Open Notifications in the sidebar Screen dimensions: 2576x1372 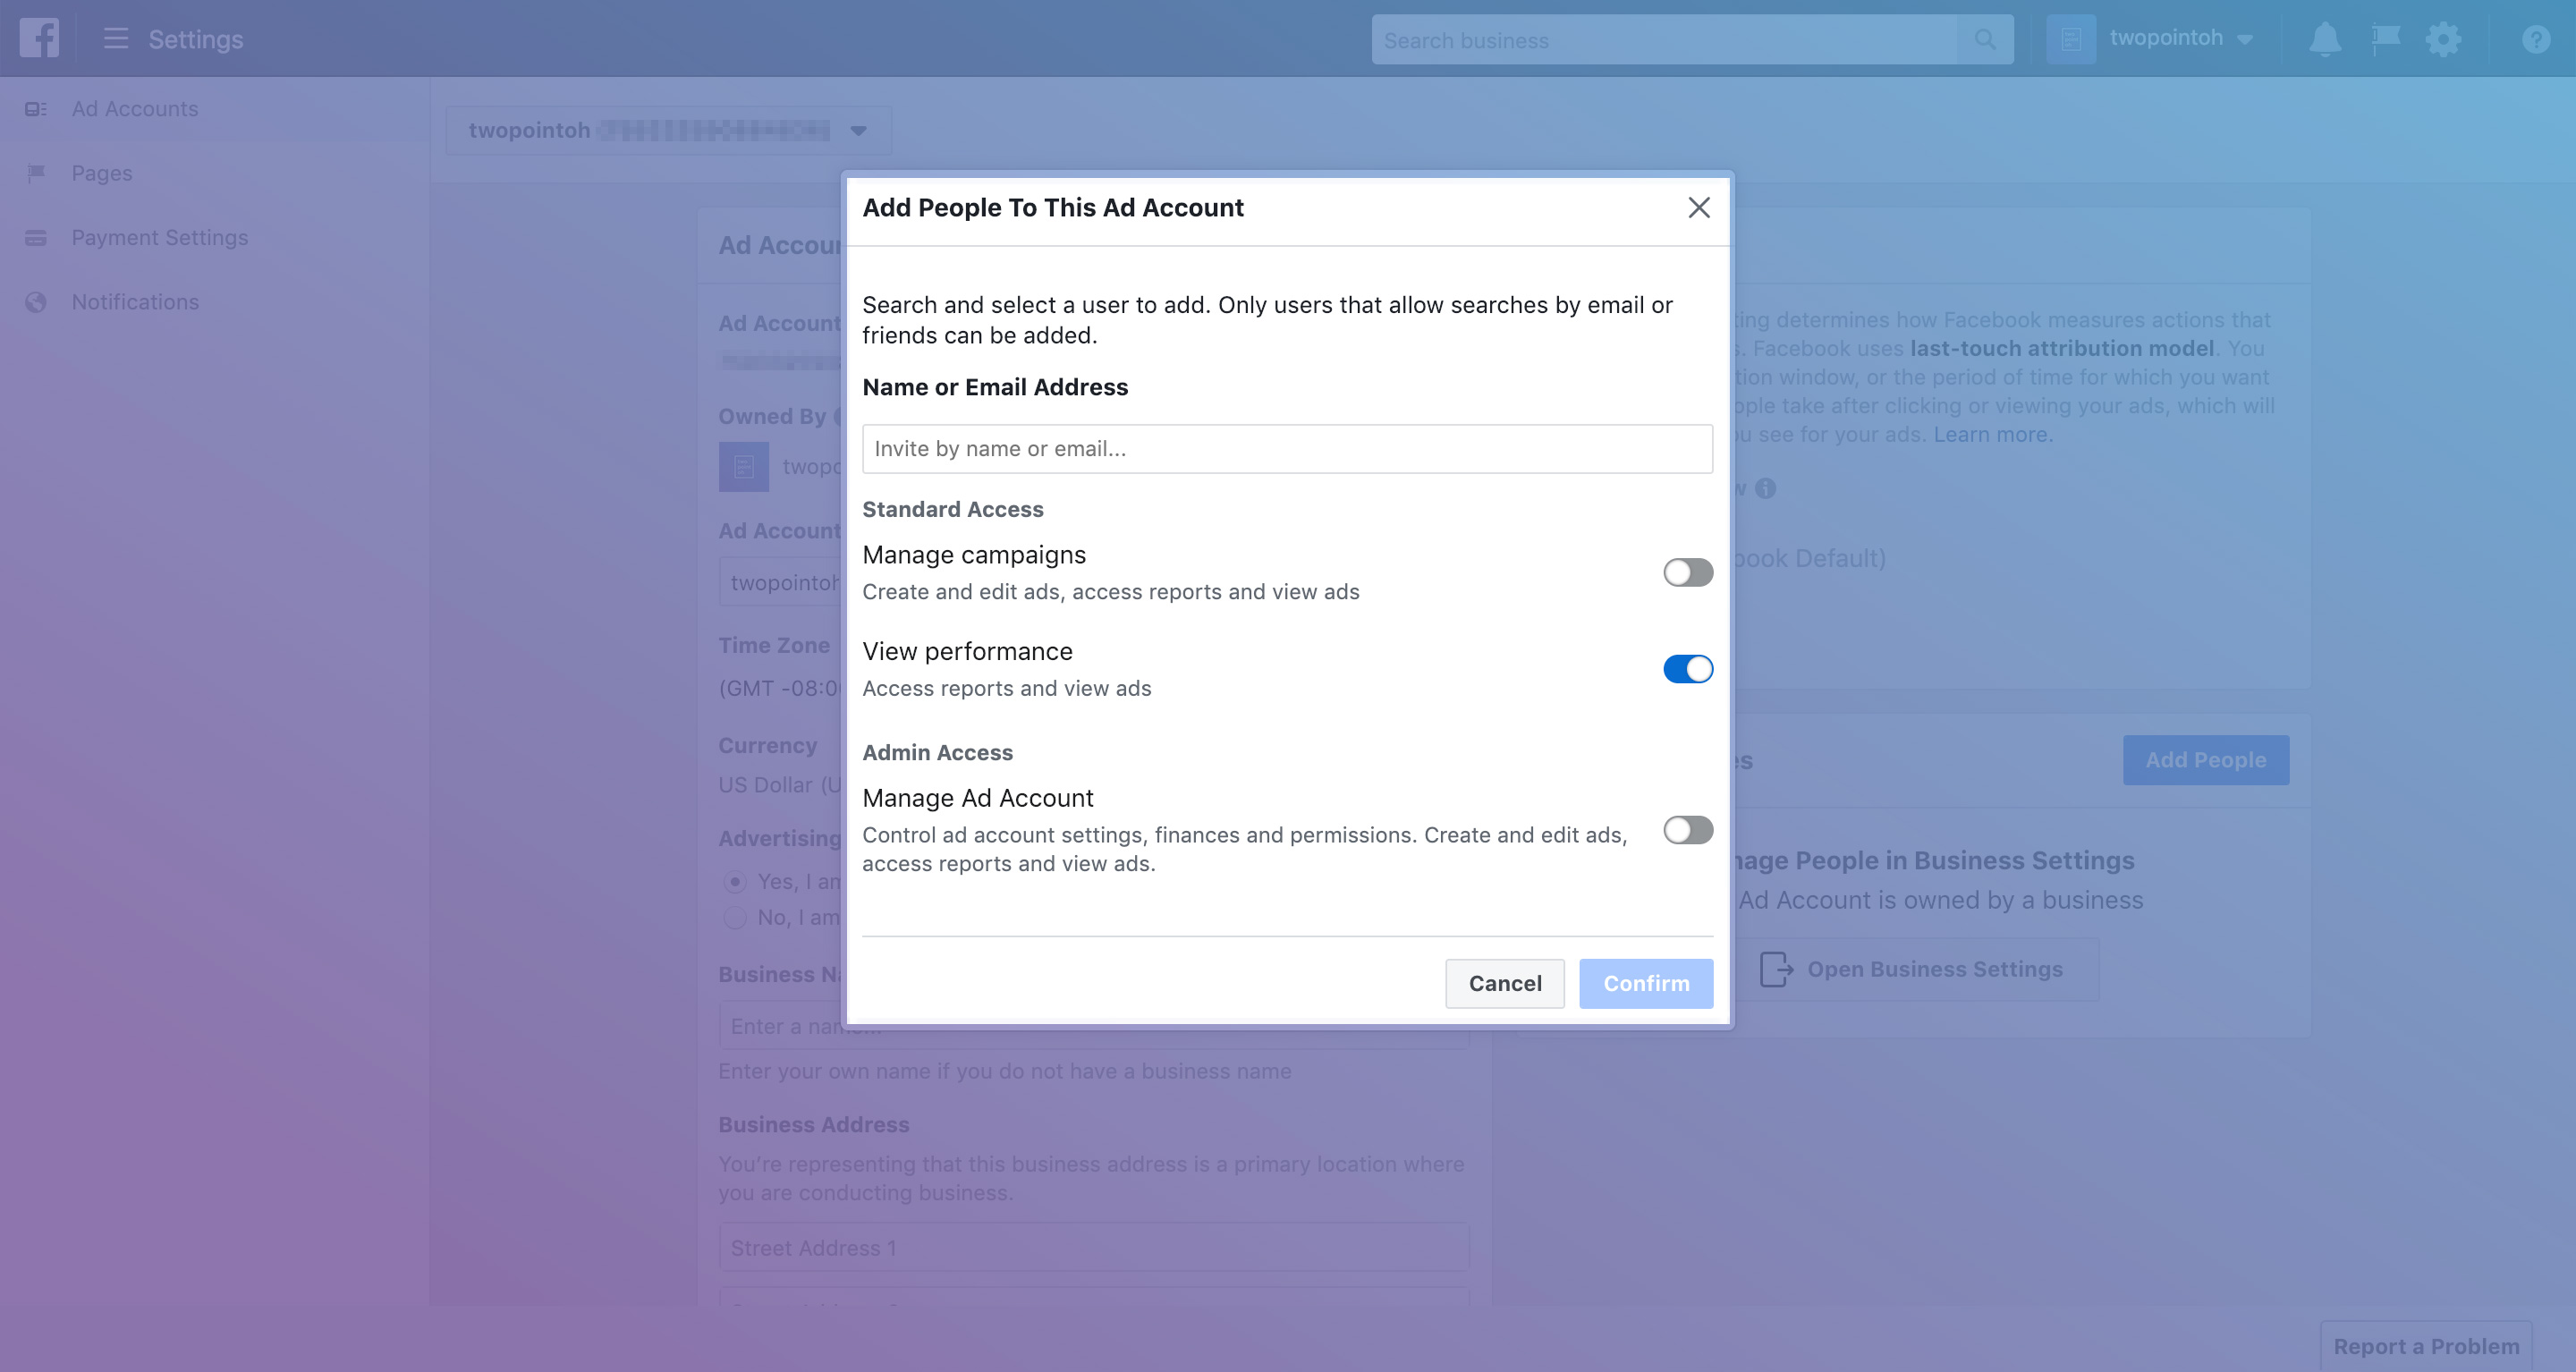coord(135,302)
